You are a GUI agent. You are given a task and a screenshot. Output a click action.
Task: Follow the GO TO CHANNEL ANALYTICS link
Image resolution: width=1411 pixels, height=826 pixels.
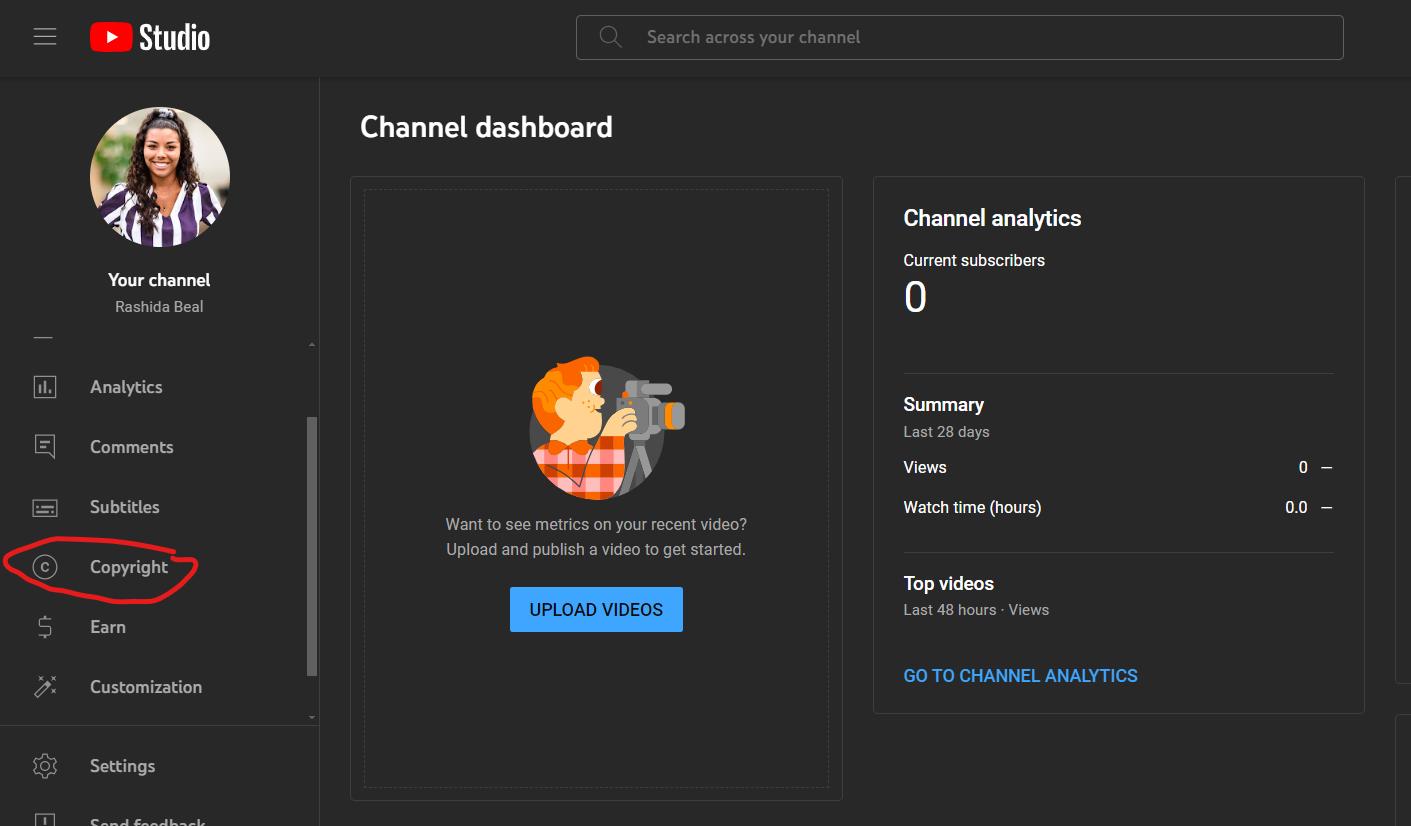tap(1020, 675)
